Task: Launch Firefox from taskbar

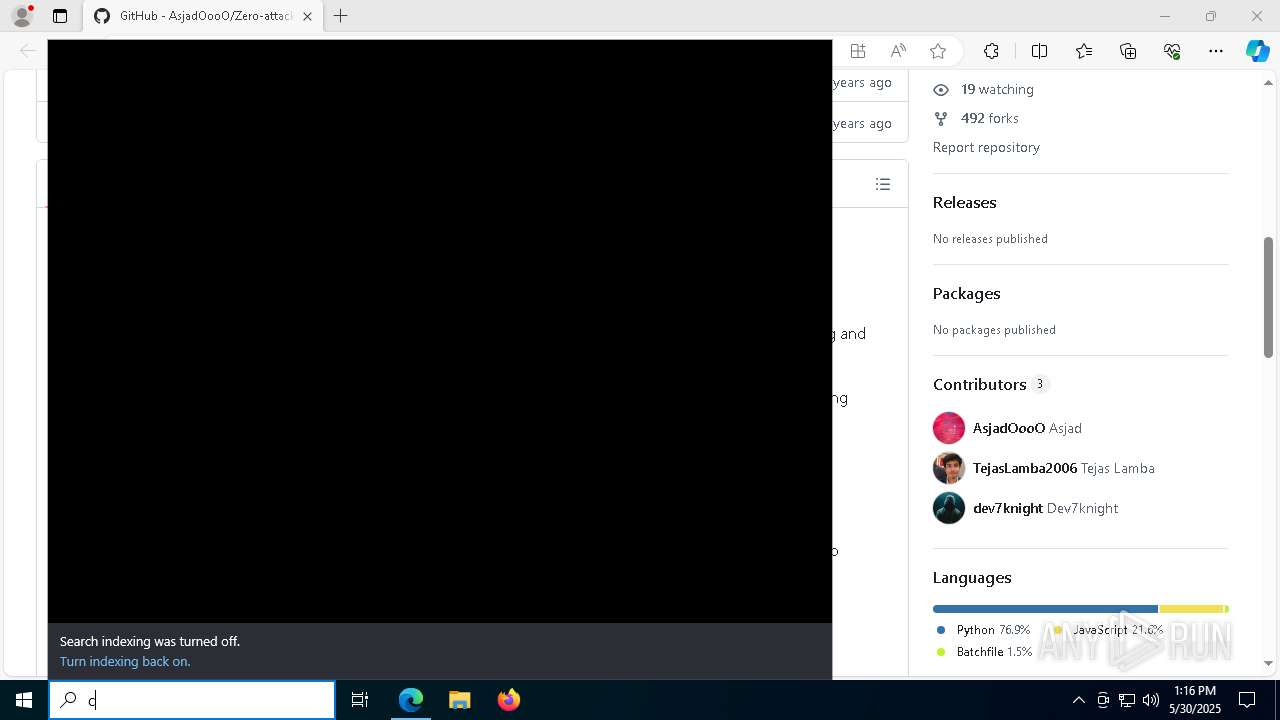Action: (x=508, y=700)
